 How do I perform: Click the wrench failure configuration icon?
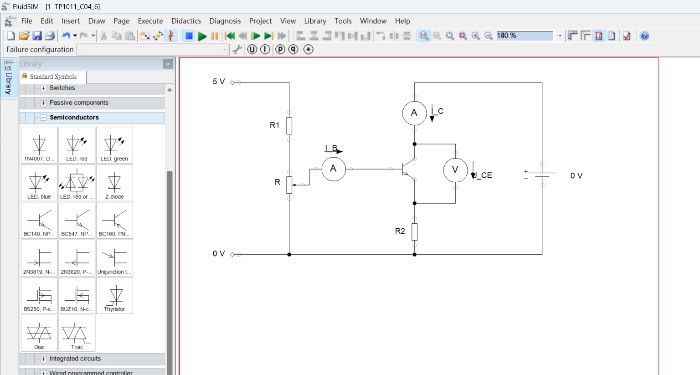tap(237, 50)
